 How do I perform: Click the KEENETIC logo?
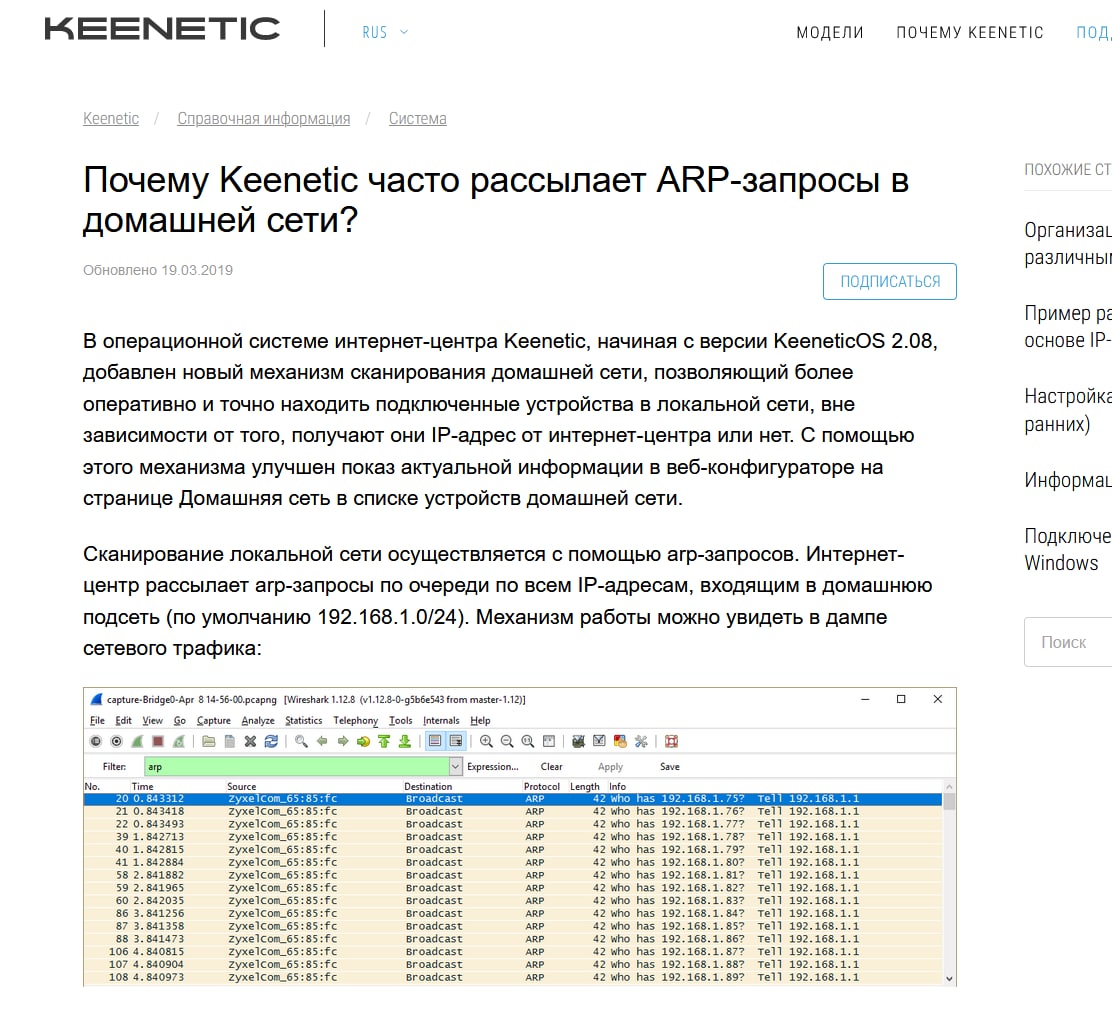[x=162, y=28]
